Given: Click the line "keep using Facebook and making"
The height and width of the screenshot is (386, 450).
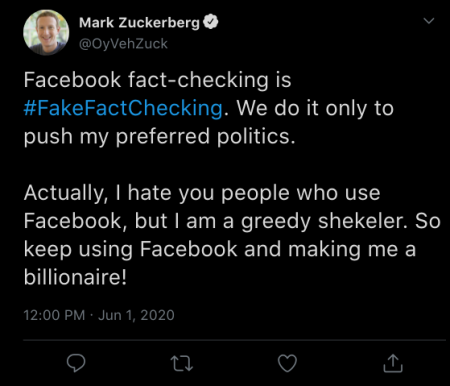Looking at the screenshot, I should (x=220, y=249).
